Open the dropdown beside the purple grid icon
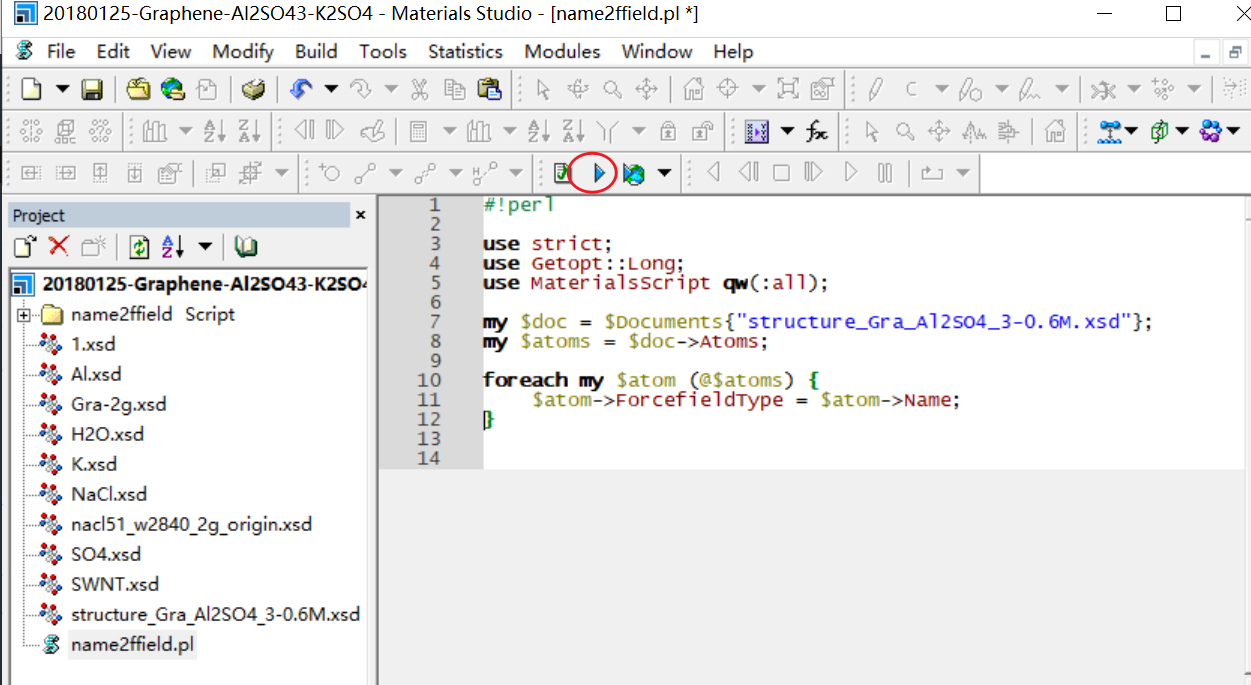Image resolution: width=1251 pixels, height=685 pixels. [788, 131]
